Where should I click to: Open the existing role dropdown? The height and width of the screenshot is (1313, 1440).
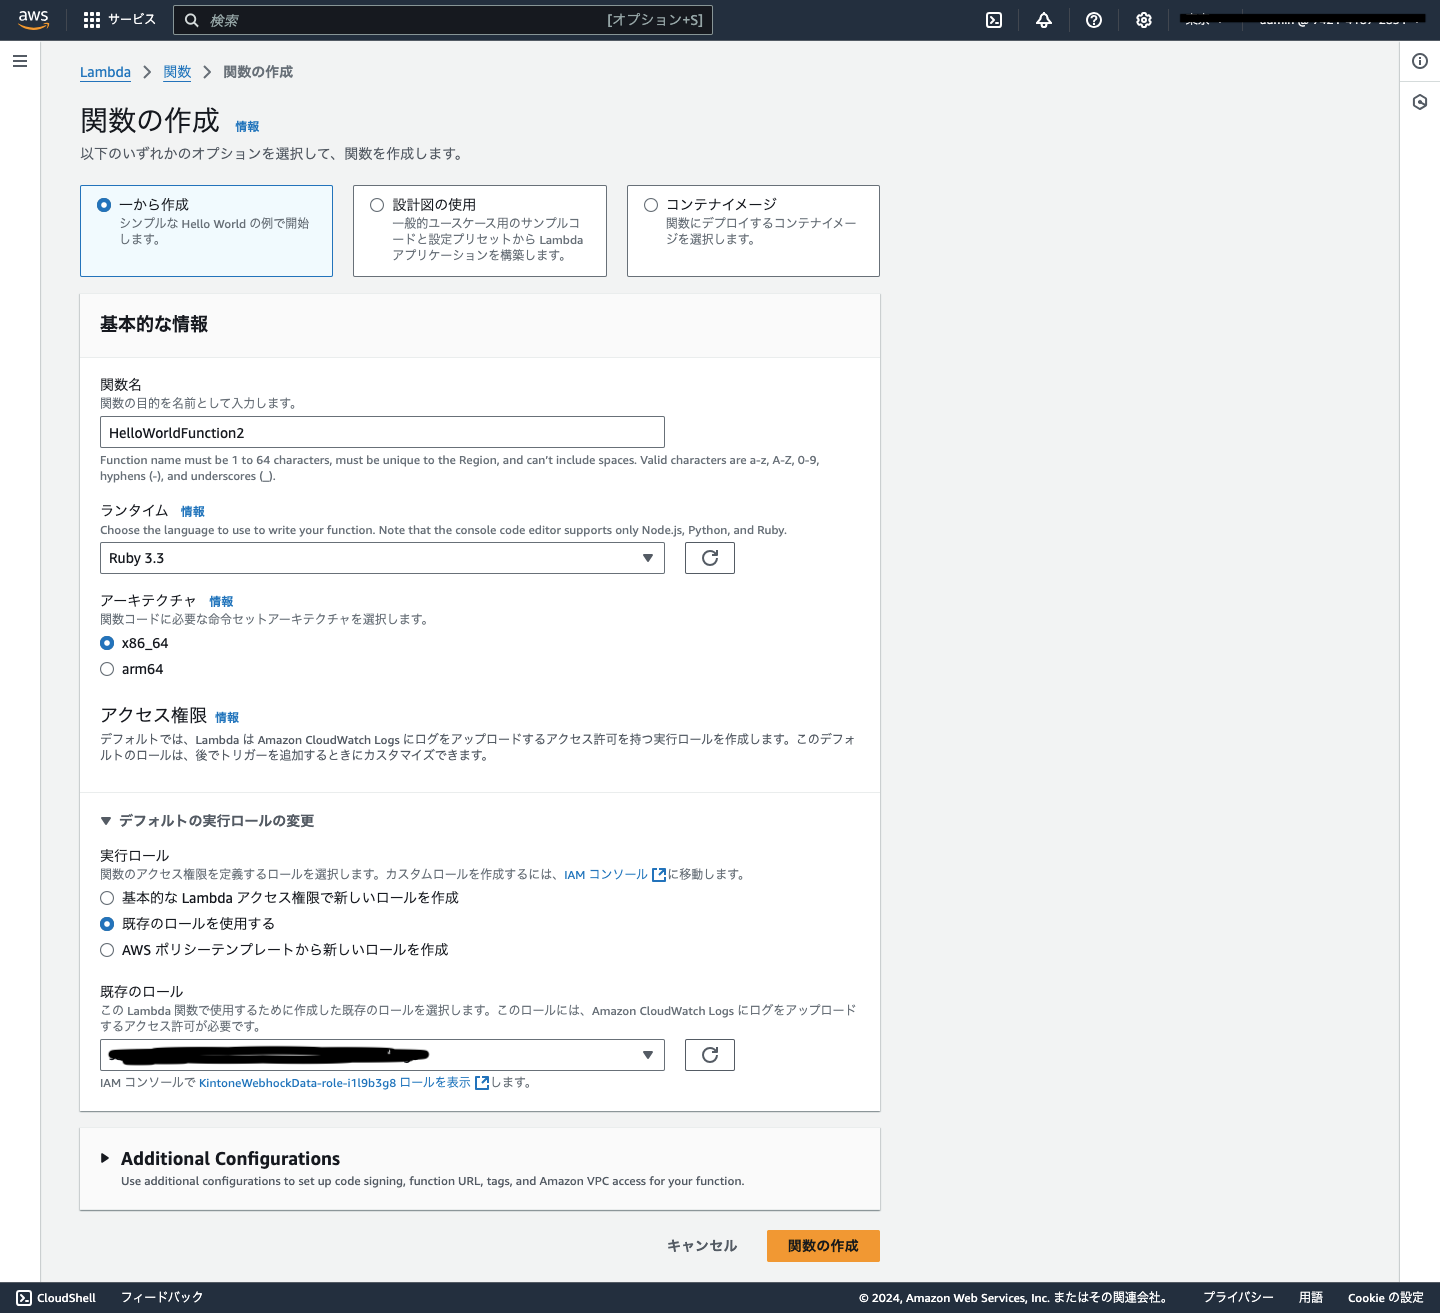click(x=382, y=1055)
